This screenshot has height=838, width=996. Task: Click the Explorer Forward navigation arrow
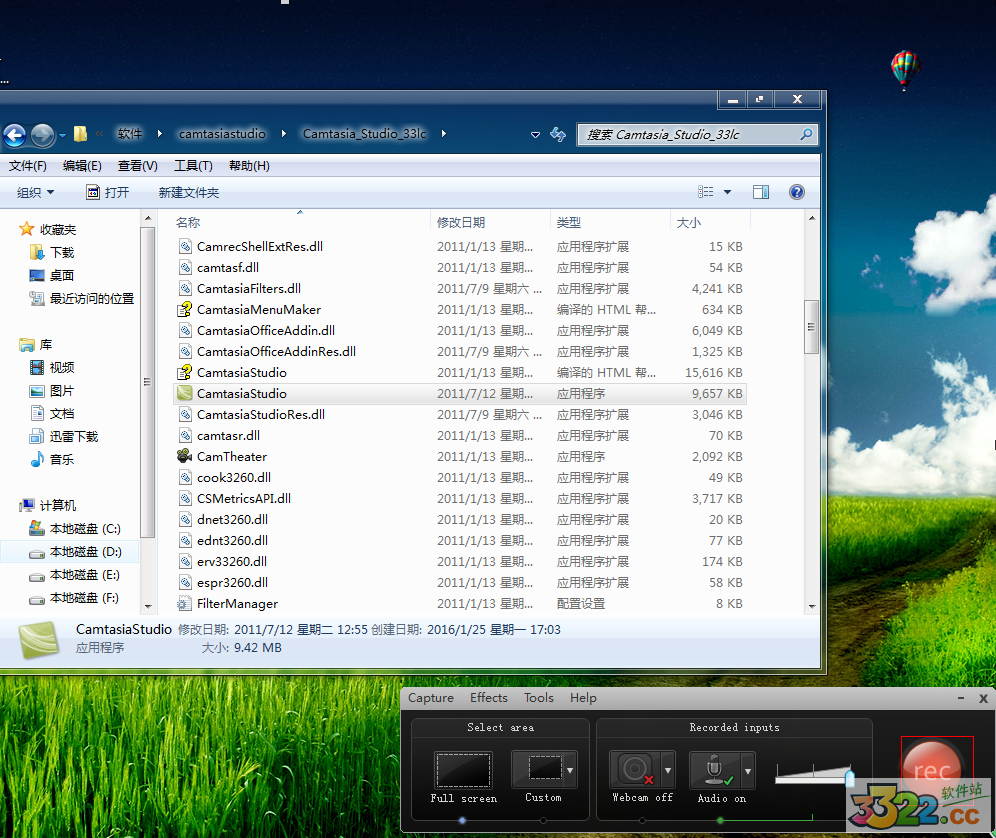pyautogui.click(x=43, y=135)
